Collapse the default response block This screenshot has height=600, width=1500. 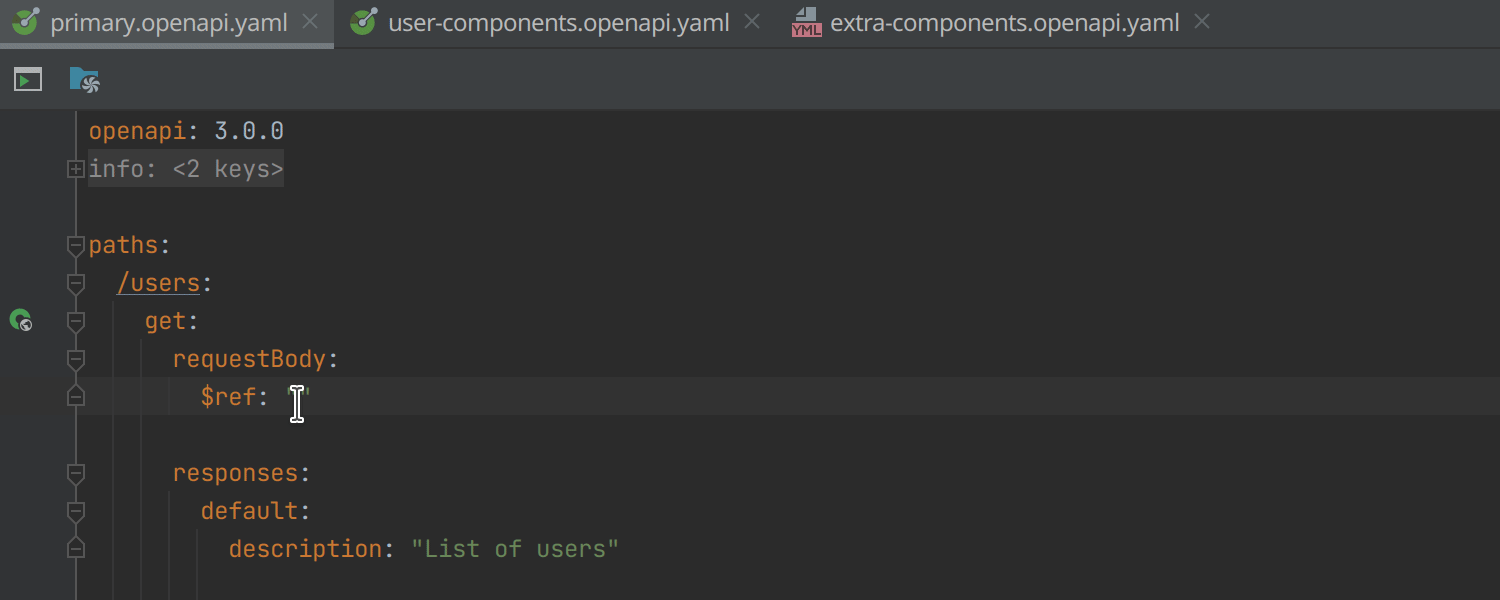75,511
